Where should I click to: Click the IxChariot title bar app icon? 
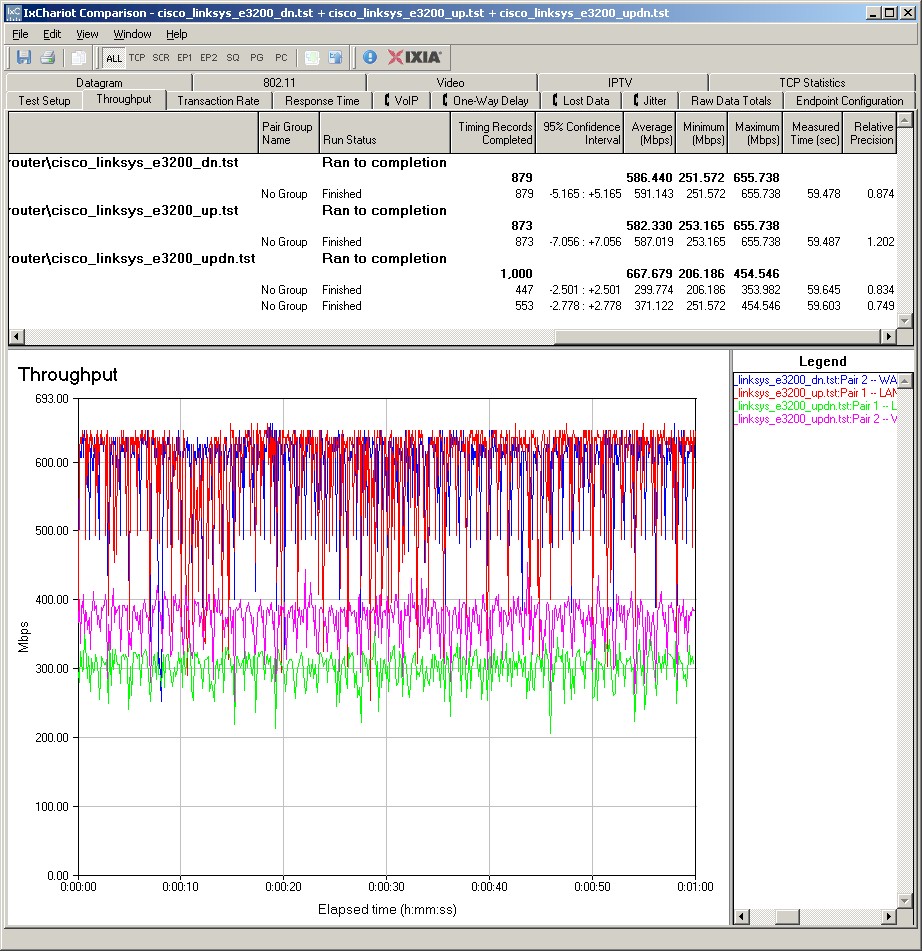click(x=13, y=13)
